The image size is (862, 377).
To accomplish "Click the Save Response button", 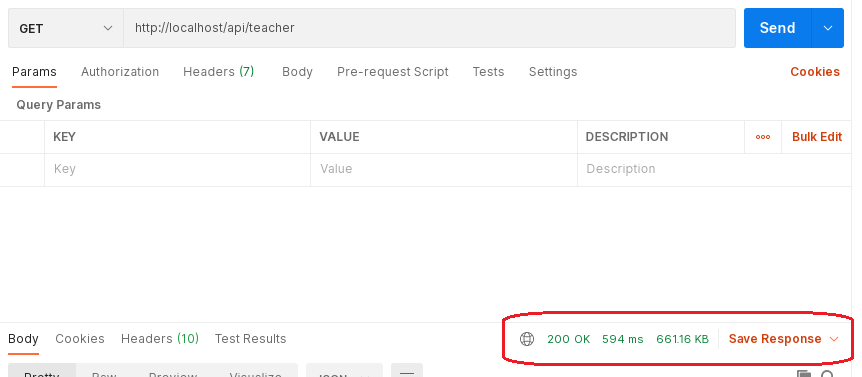I will coord(775,339).
